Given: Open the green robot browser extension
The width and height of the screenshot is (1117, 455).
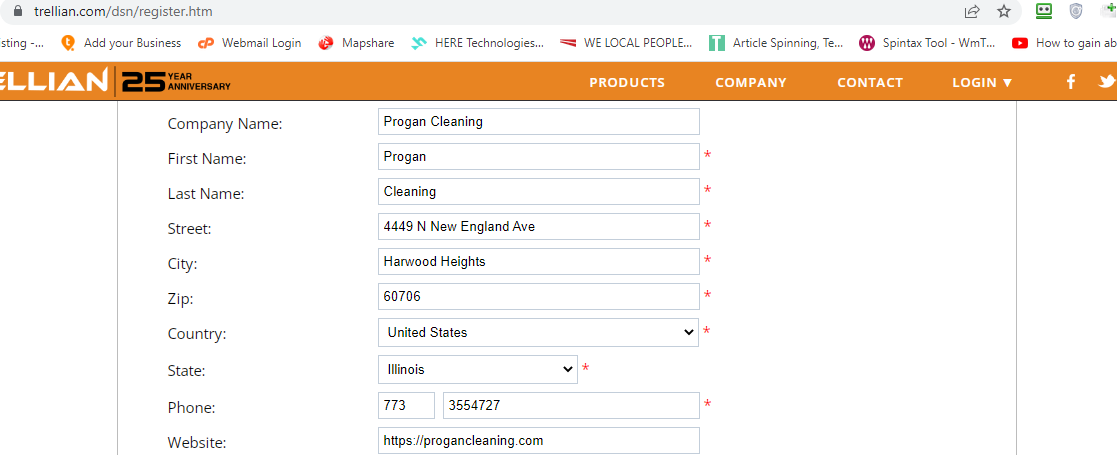Looking at the screenshot, I should click(1044, 12).
